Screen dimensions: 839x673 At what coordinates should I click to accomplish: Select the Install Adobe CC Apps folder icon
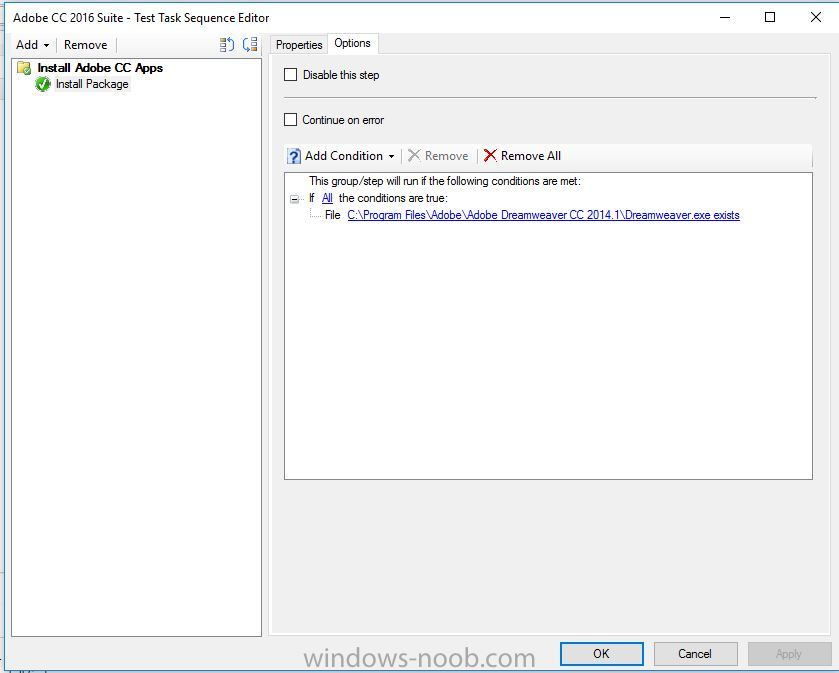point(24,68)
